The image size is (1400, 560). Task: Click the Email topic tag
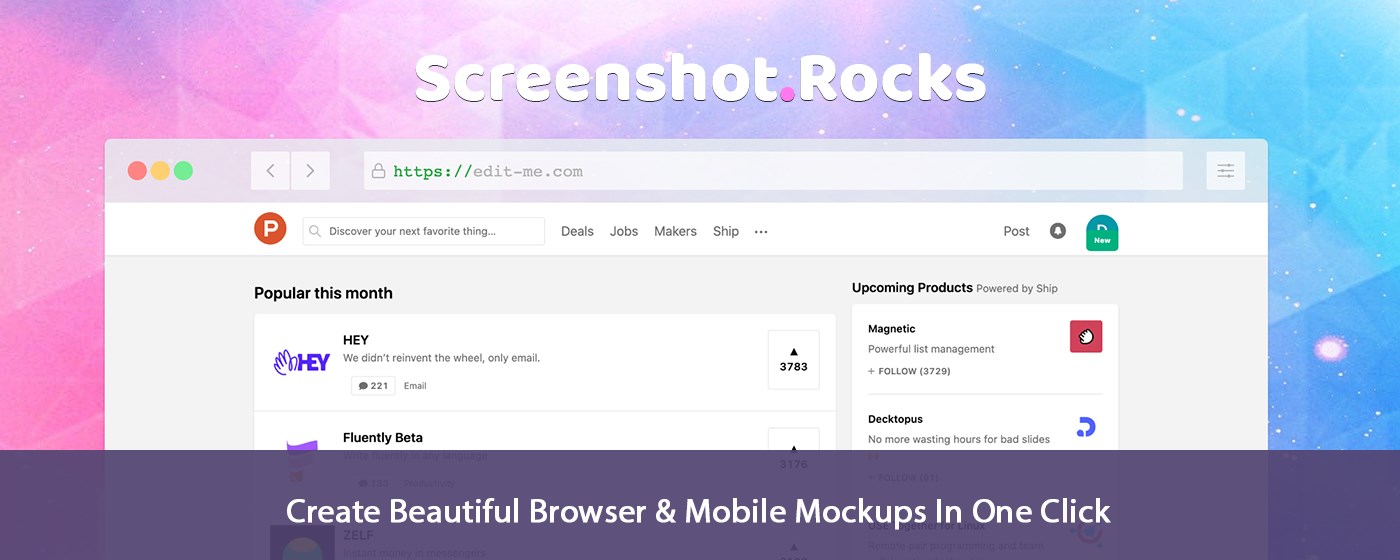(415, 386)
